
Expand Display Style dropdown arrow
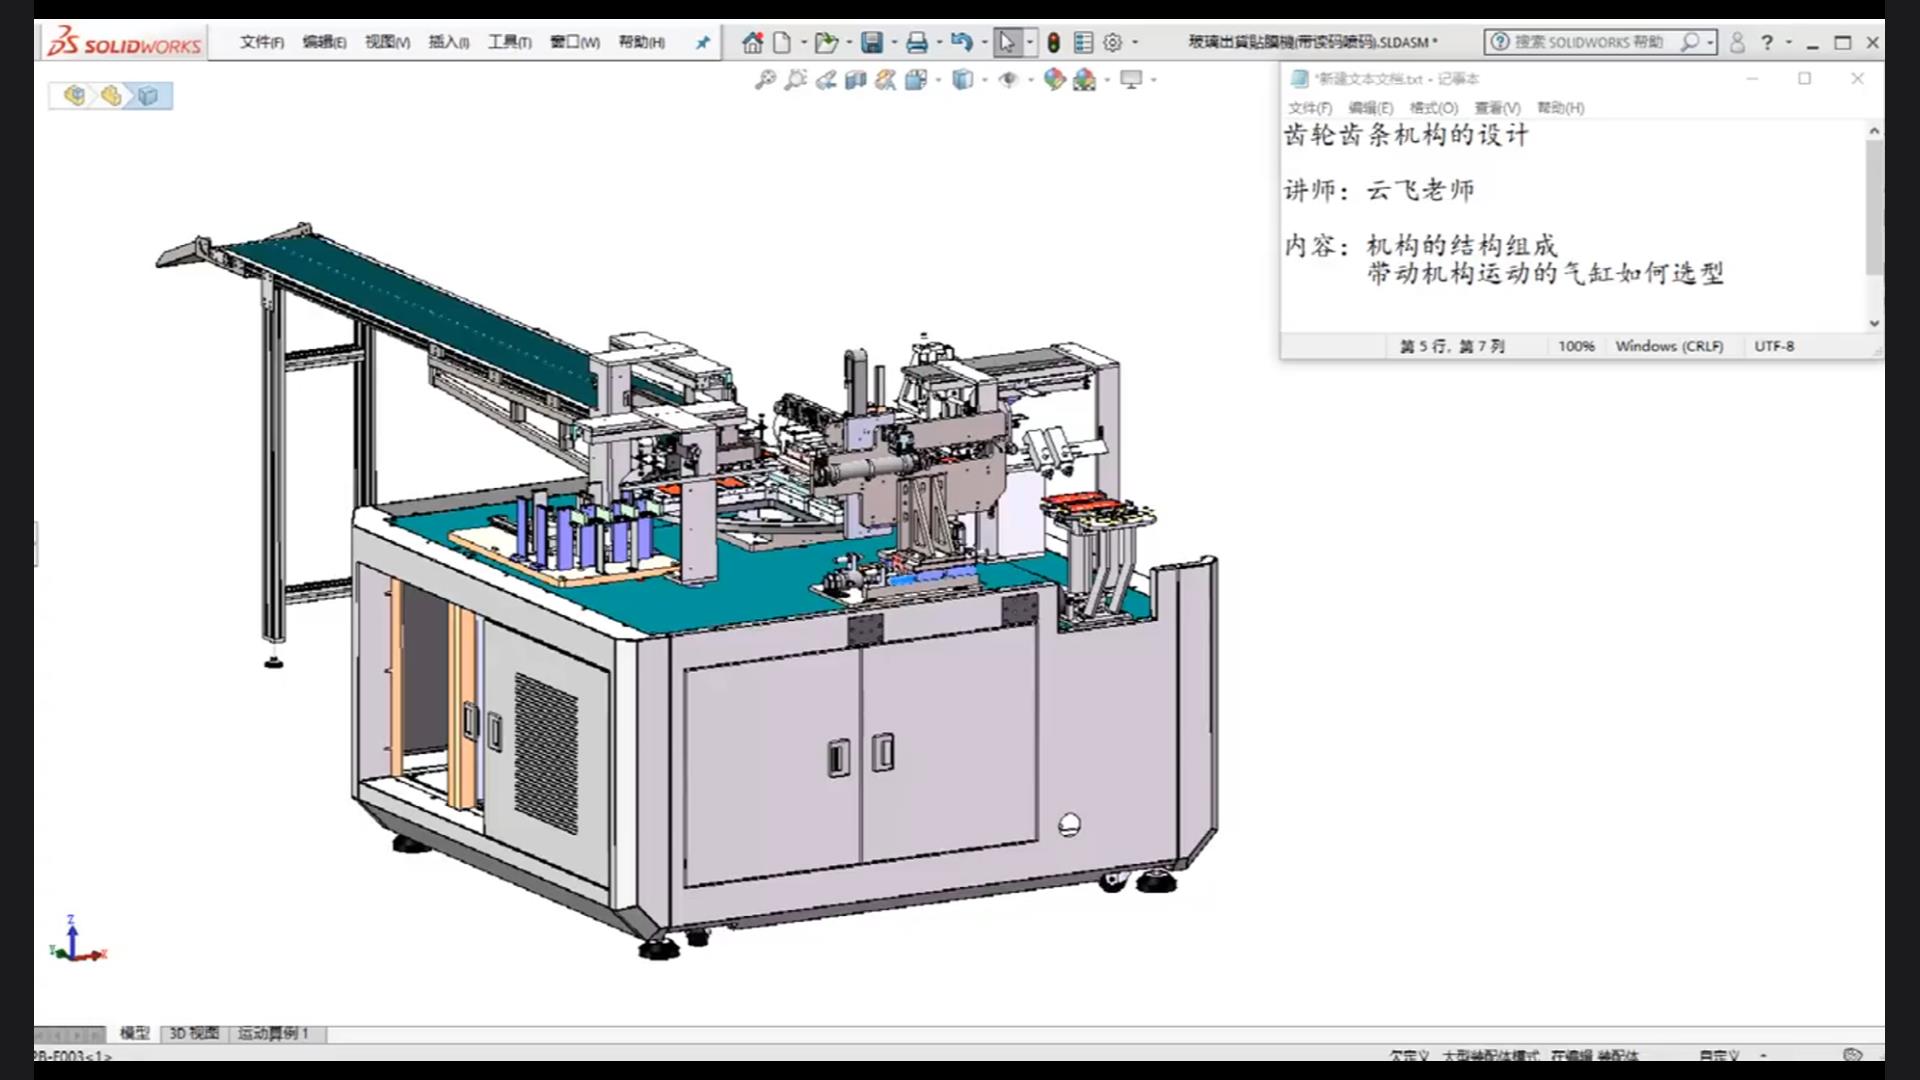984,79
